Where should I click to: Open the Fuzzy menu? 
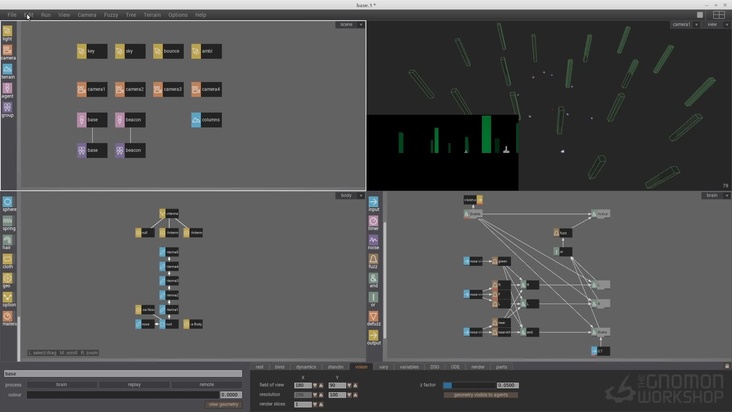click(x=111, y=15)
